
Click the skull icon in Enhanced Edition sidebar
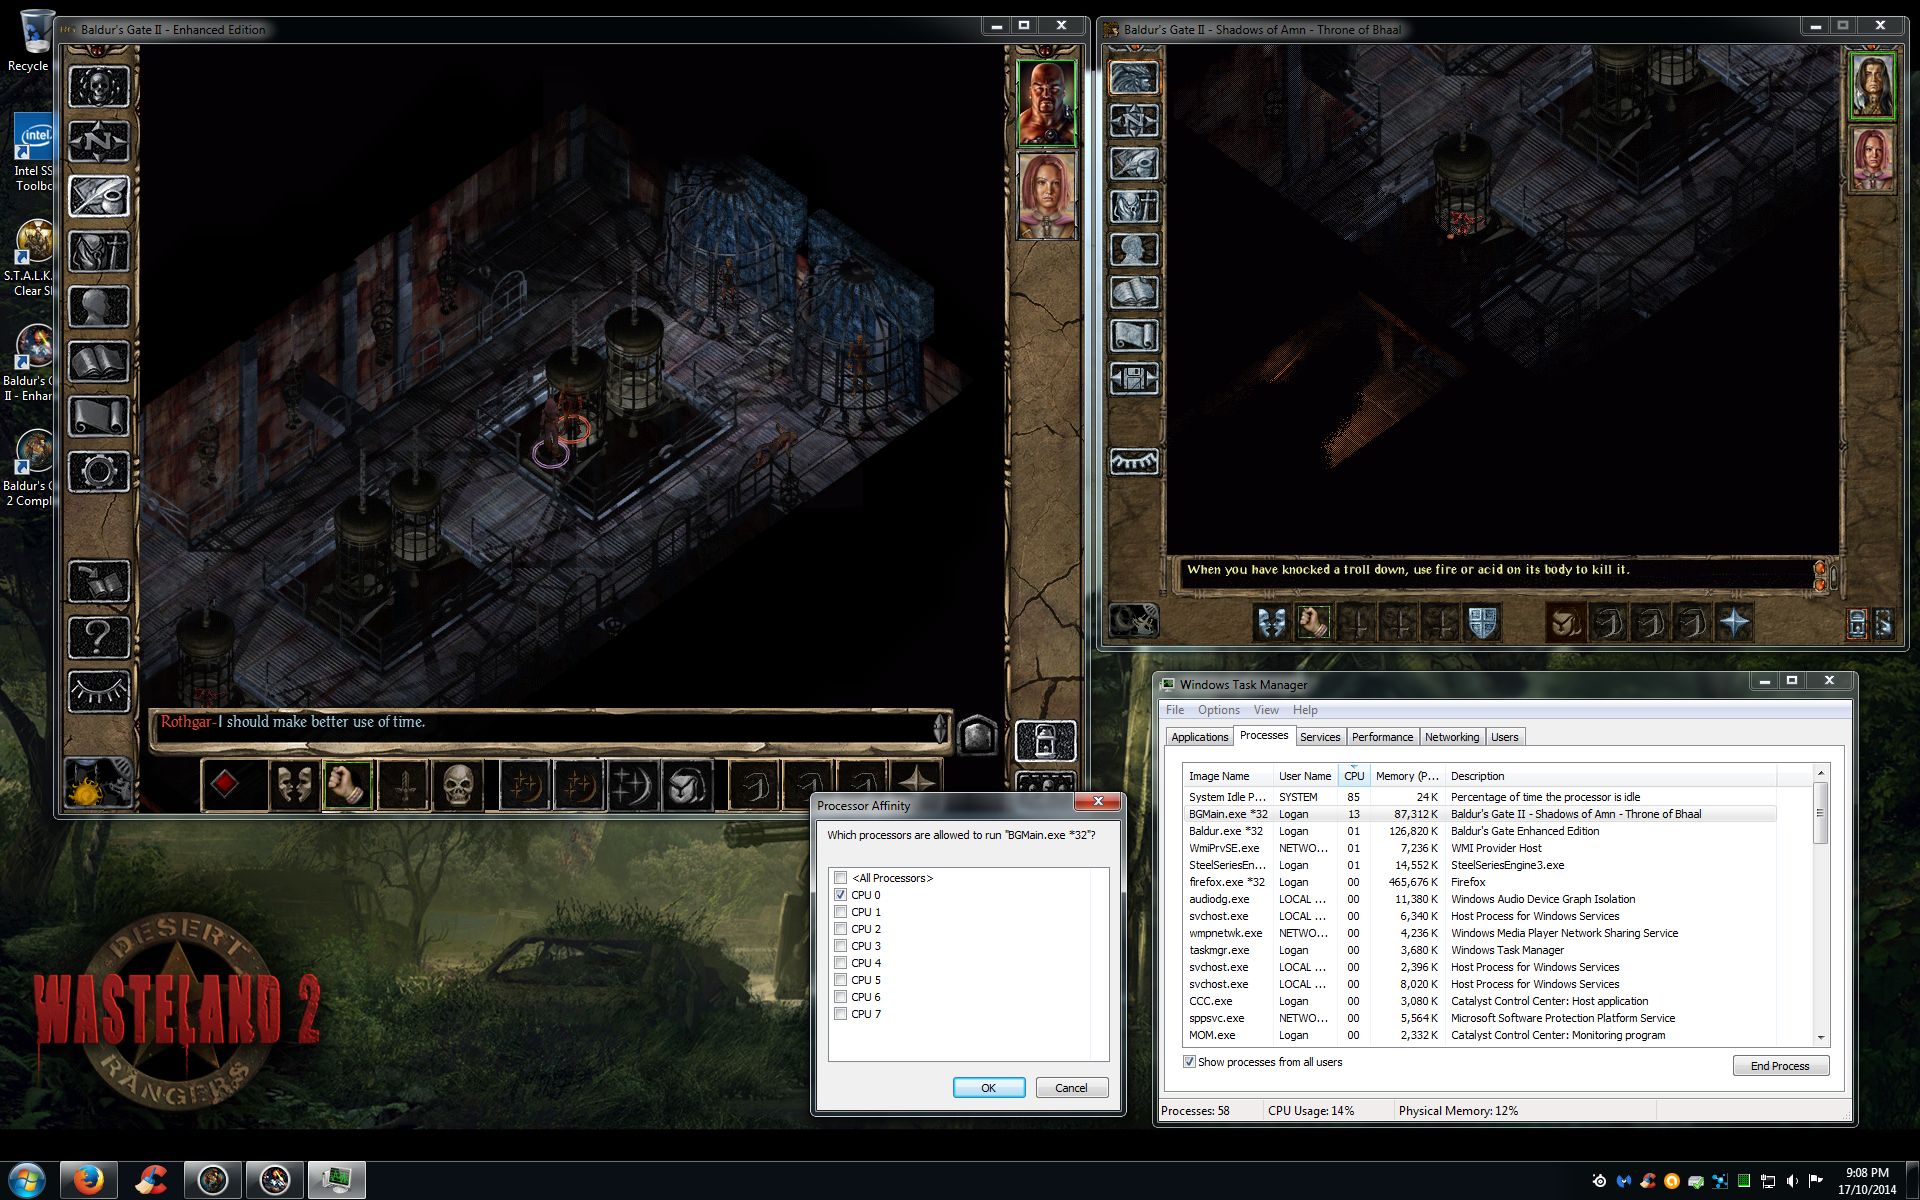pos(99,87)
